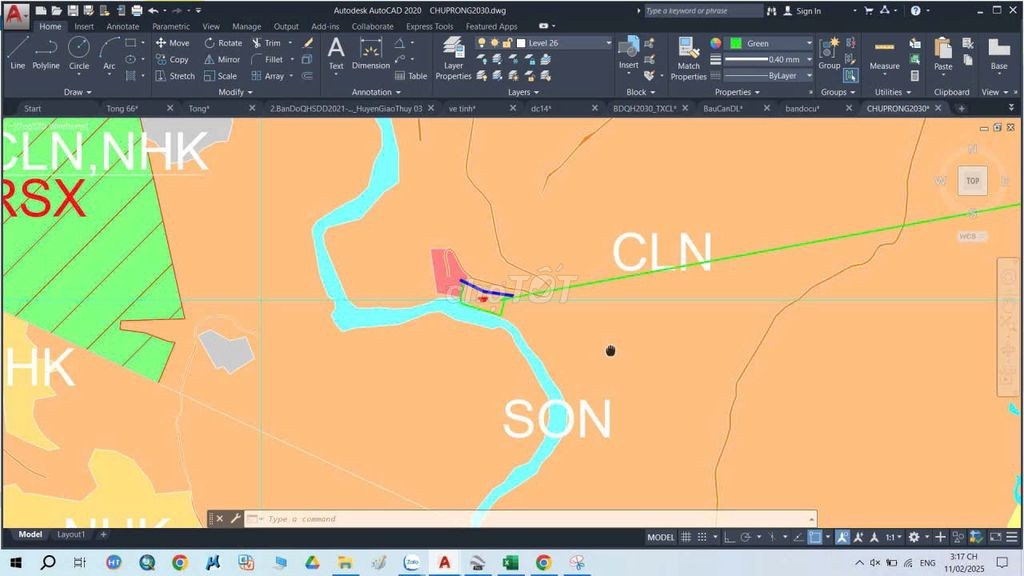Toggle Clean Screen mode
The image size is (1024, 576).
995,537
